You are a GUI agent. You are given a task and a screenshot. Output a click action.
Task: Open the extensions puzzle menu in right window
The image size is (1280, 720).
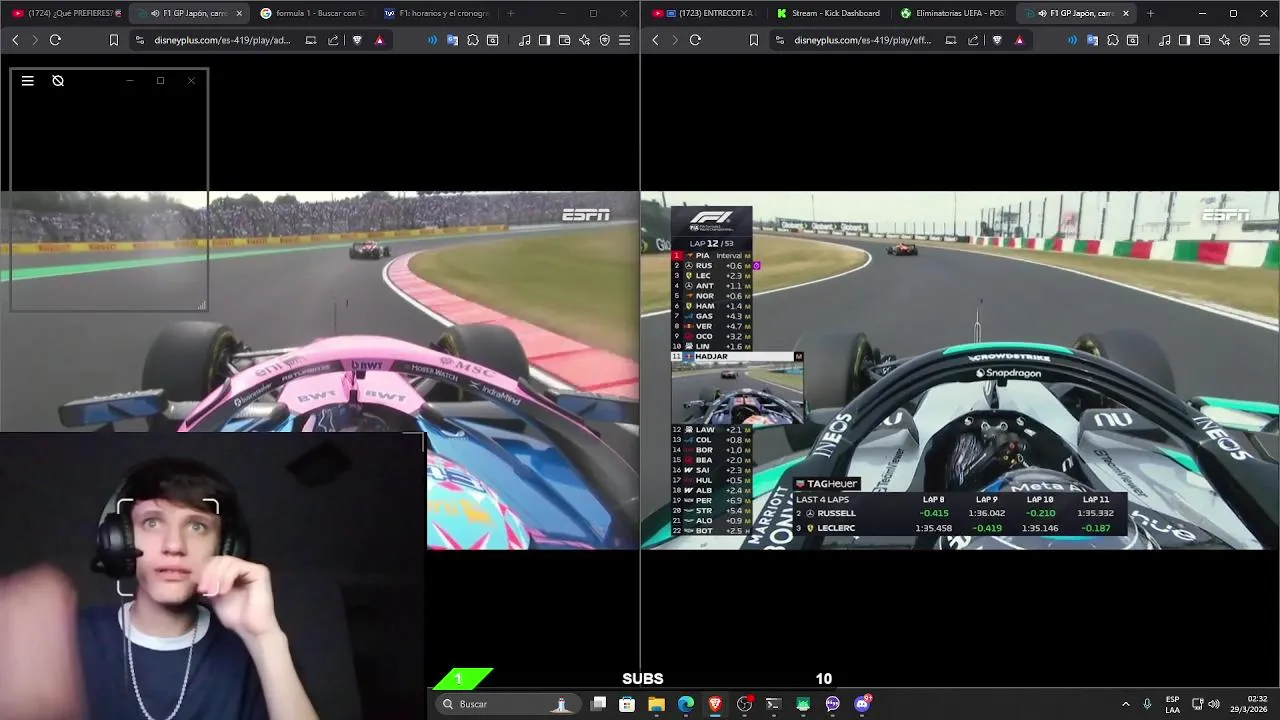pos(1113,40)
